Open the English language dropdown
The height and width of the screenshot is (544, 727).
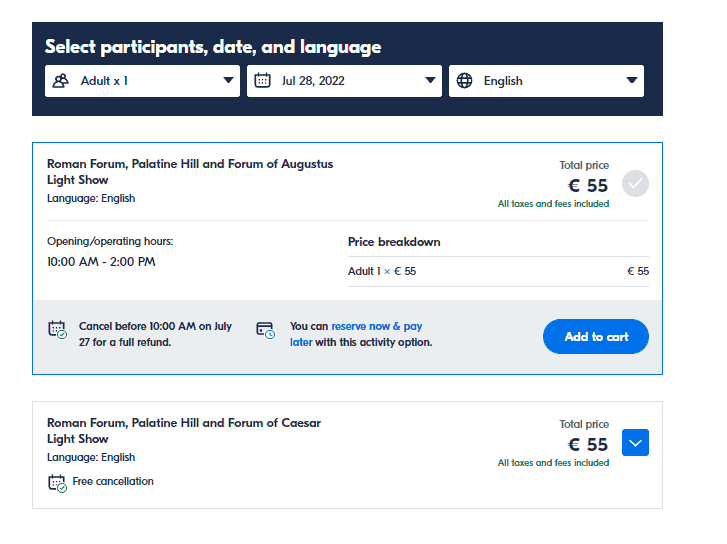[546, 81]
